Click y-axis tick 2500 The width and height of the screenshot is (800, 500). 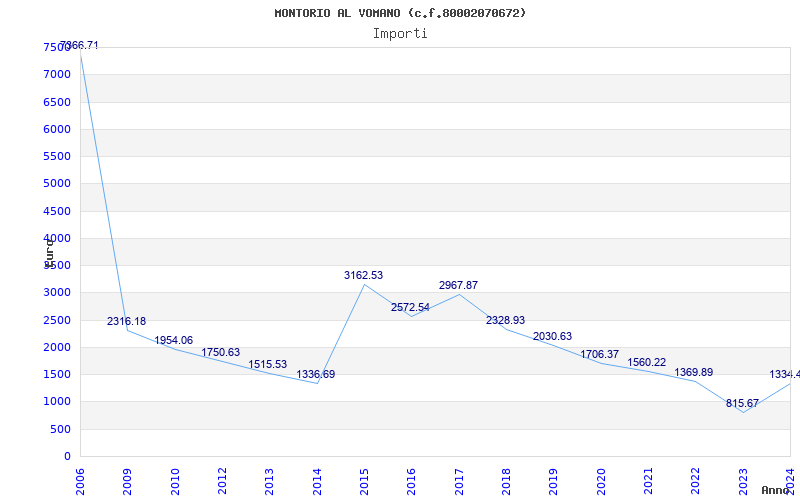[x=57, y=320]
